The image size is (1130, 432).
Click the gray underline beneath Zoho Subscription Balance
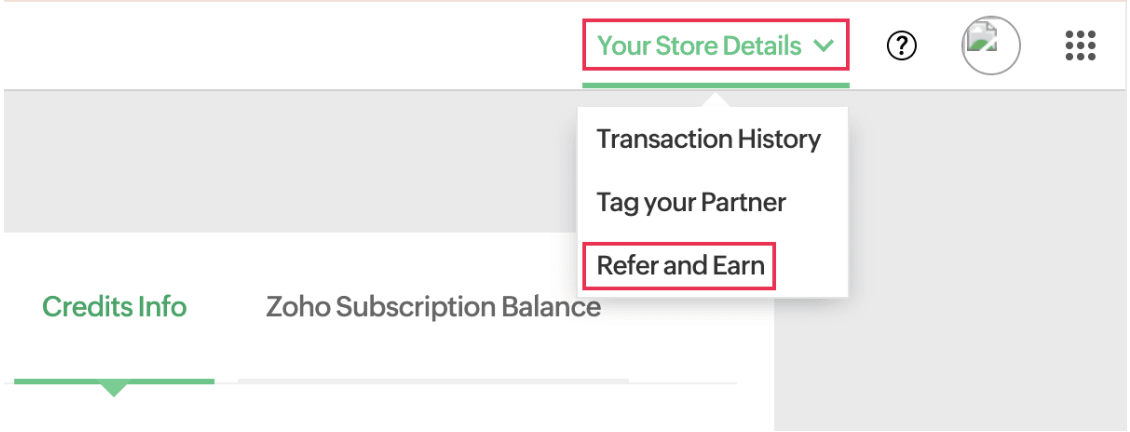(x=433, y=381)
